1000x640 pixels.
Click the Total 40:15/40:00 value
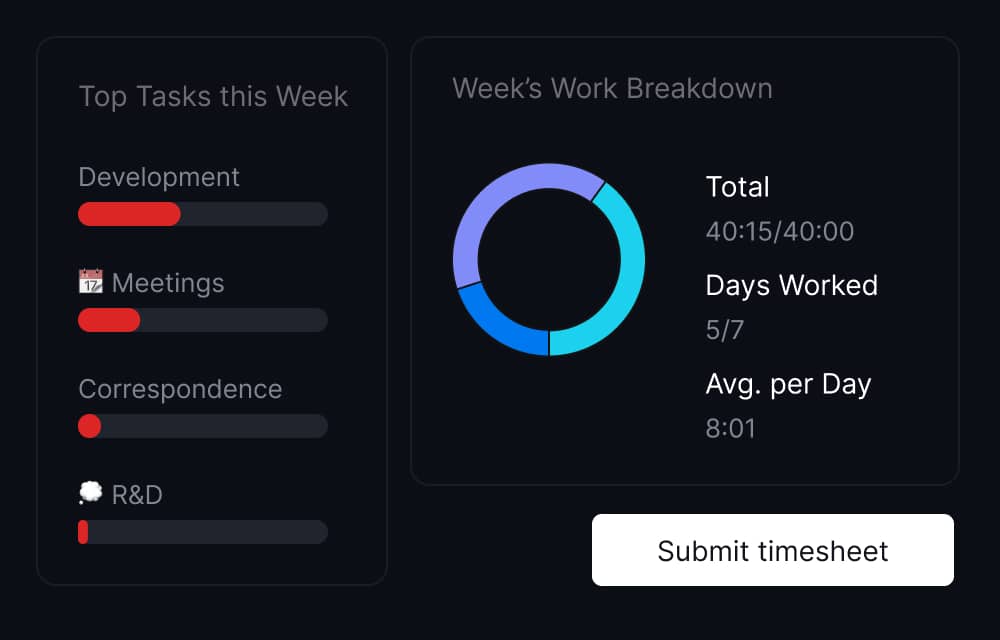[779, 231]
